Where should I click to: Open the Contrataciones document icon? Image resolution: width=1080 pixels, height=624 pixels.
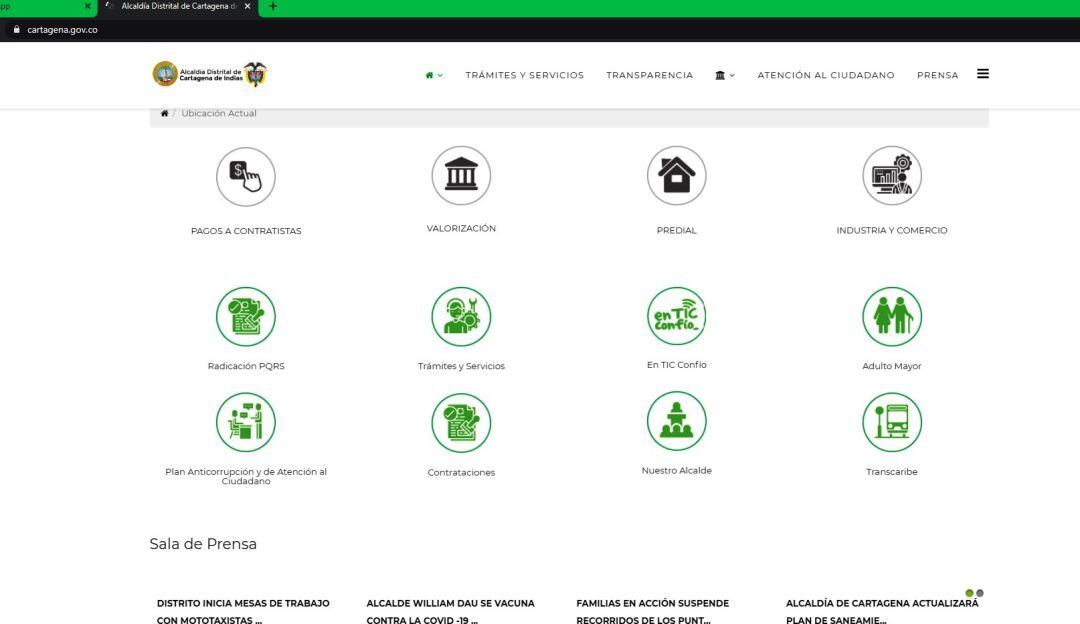coord(461,421)
